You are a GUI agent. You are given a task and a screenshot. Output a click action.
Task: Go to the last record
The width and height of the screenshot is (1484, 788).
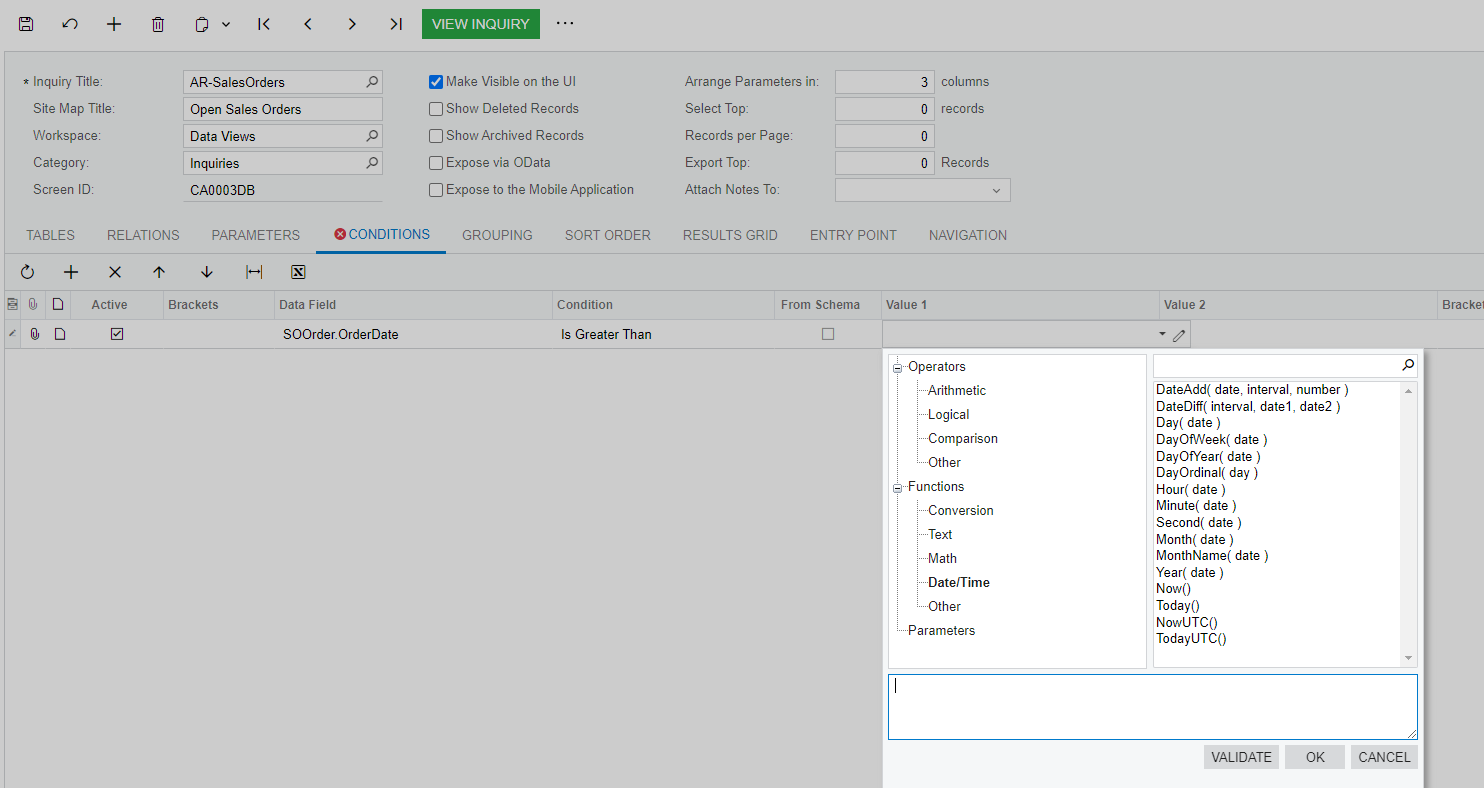[396, 24]
